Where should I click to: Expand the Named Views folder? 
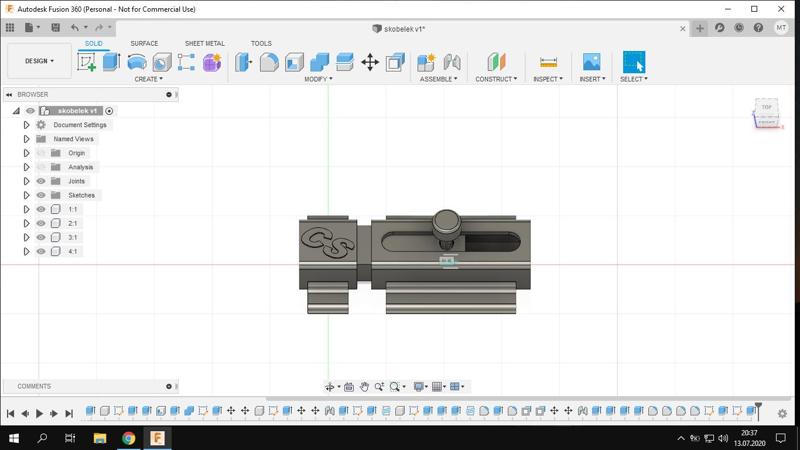(x=27, y=139)
